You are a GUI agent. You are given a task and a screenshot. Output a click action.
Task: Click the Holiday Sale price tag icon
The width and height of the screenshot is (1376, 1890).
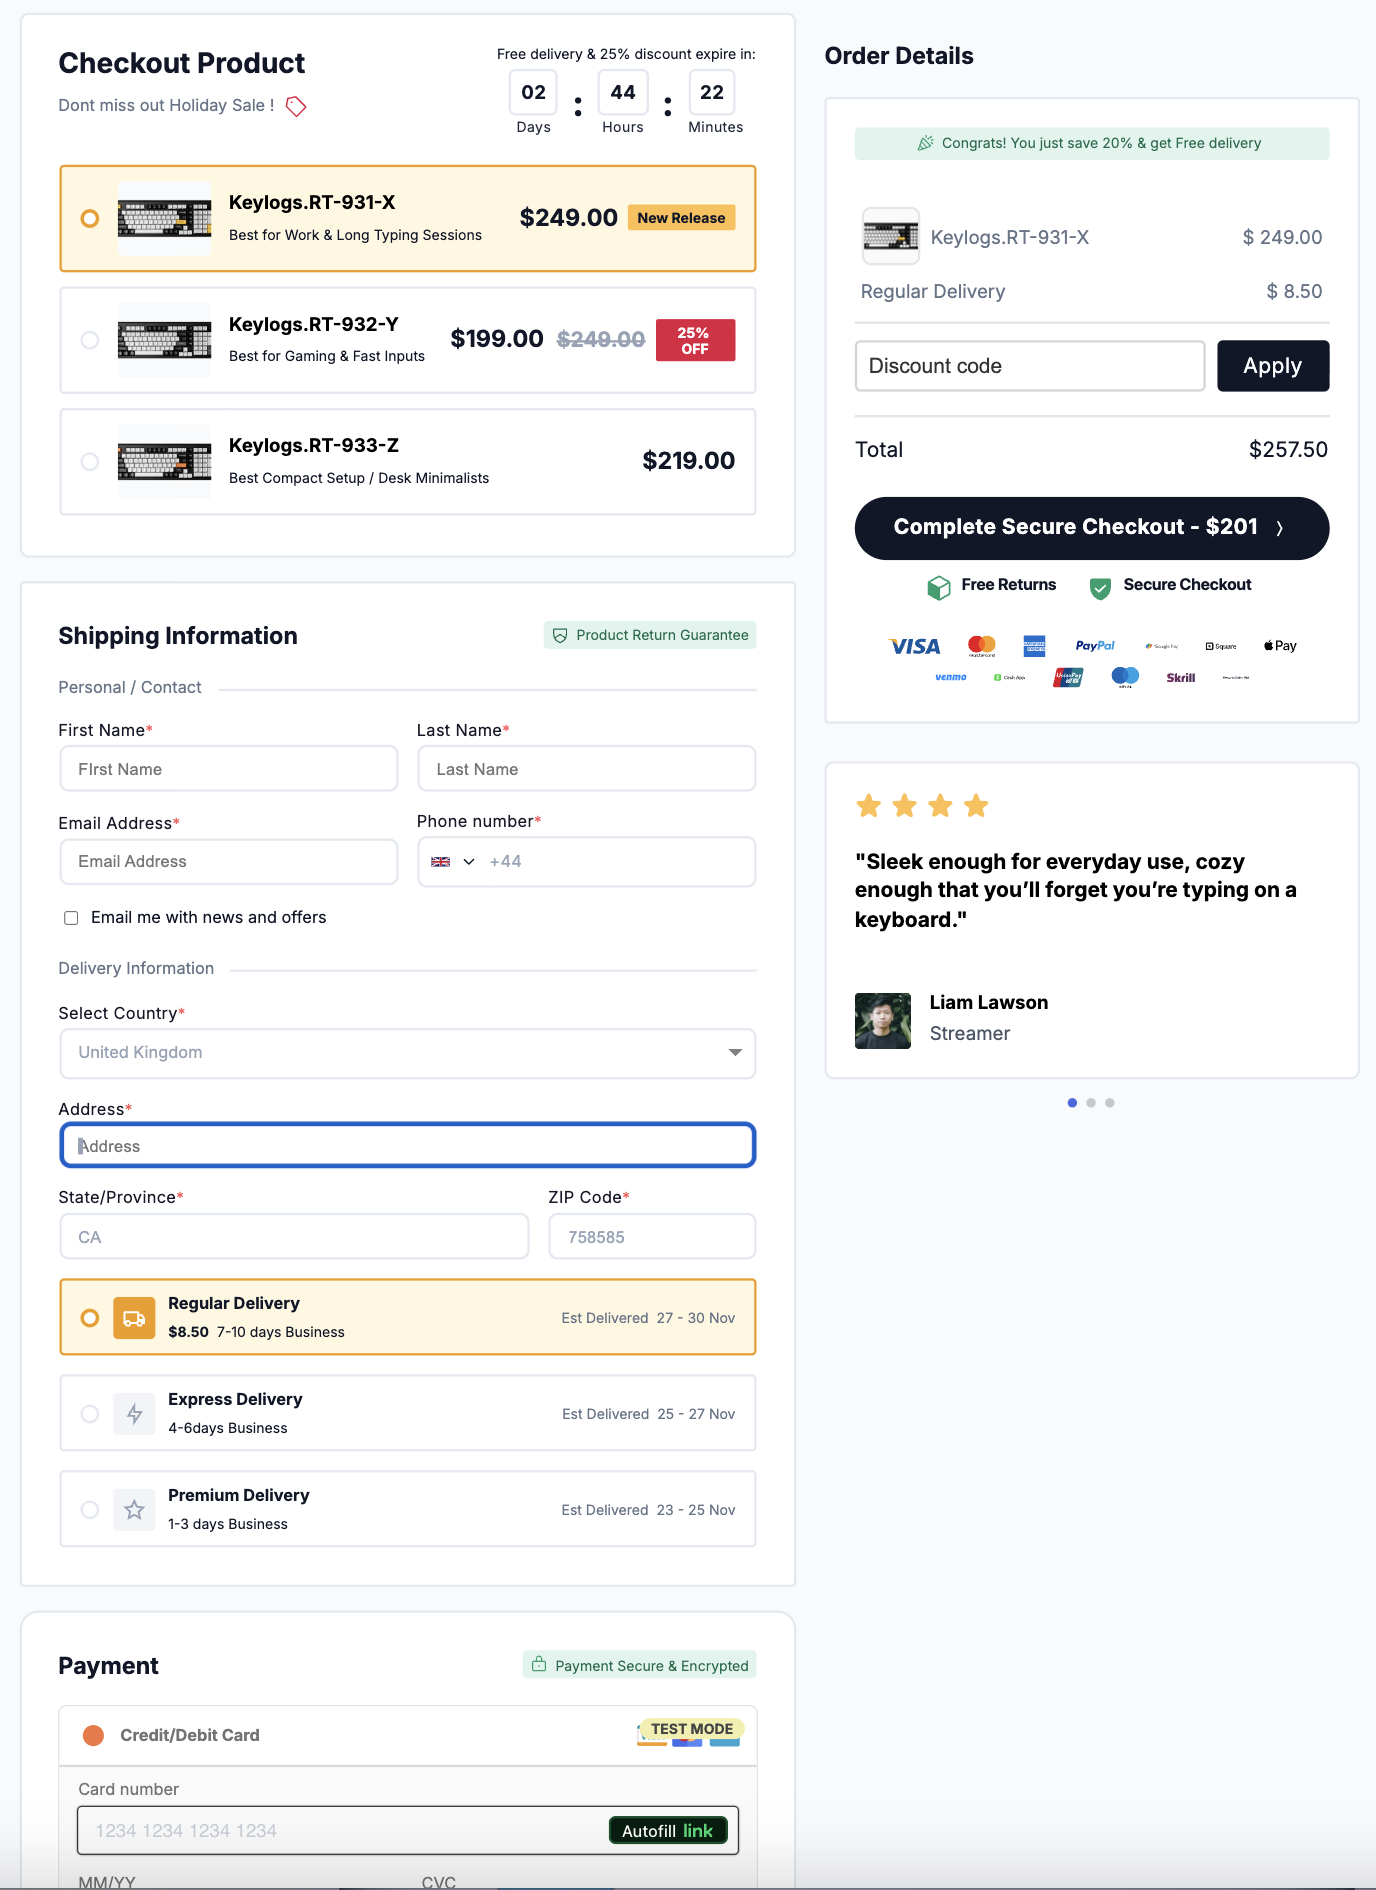(x=296, y=106)
